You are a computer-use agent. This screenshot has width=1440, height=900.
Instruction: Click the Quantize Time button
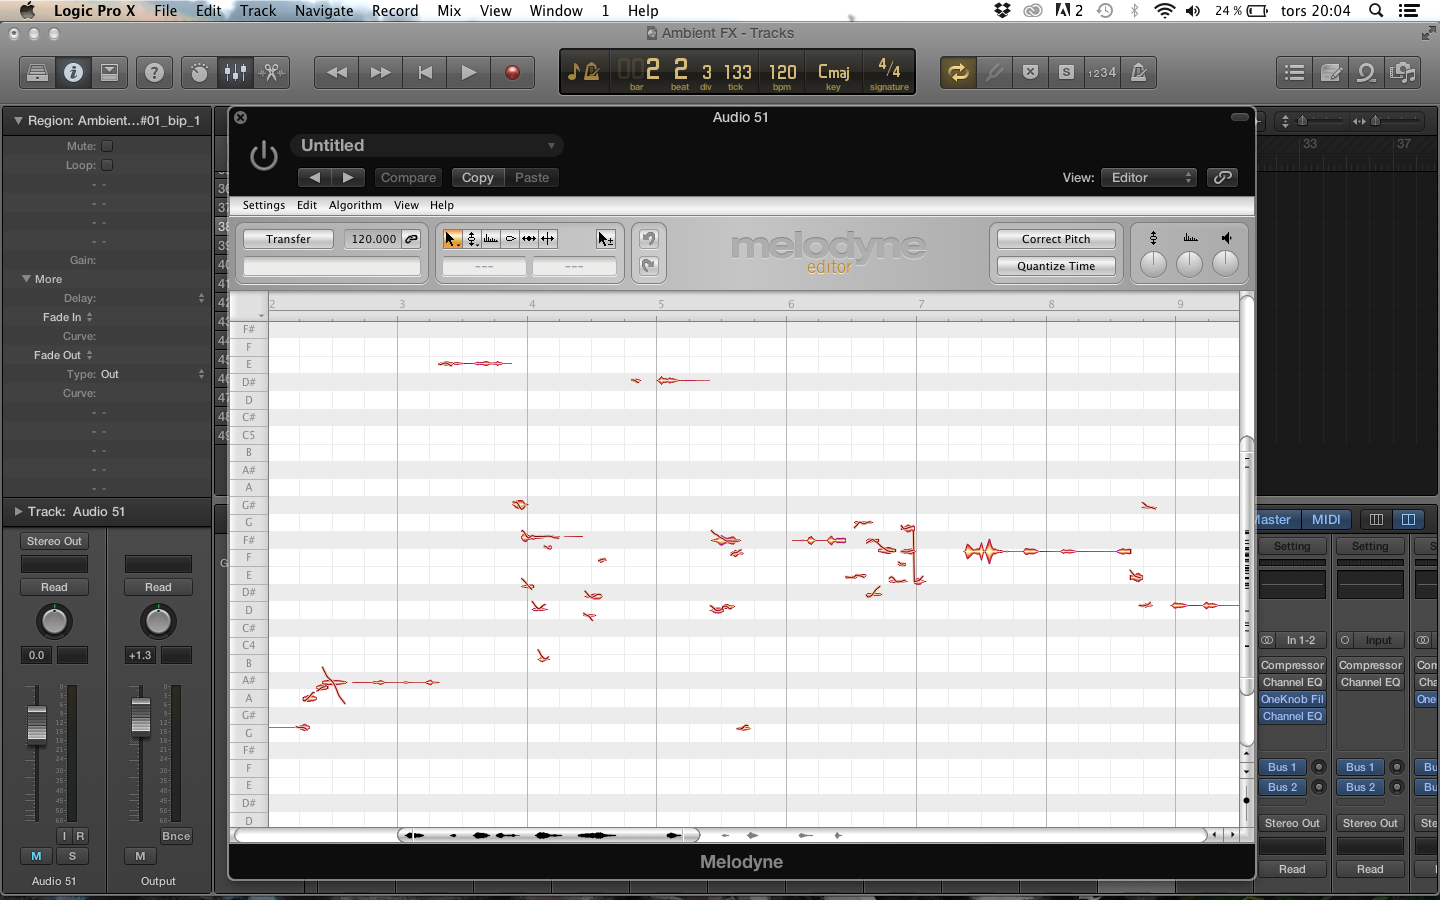coord(1056,266)
